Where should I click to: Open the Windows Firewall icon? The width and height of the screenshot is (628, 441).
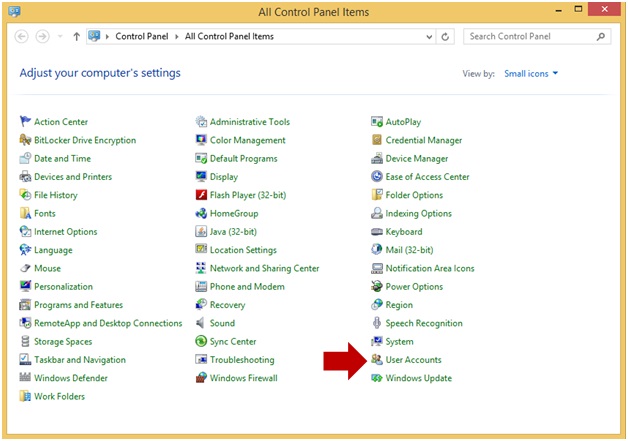click(x=202, y=378)
